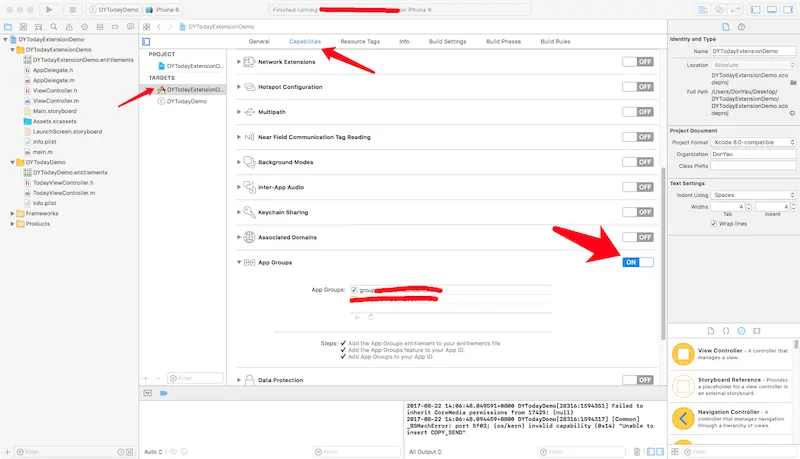800x459 pixels.
Task: Expand the Data Protection section
Action: (x=238, y=380)
